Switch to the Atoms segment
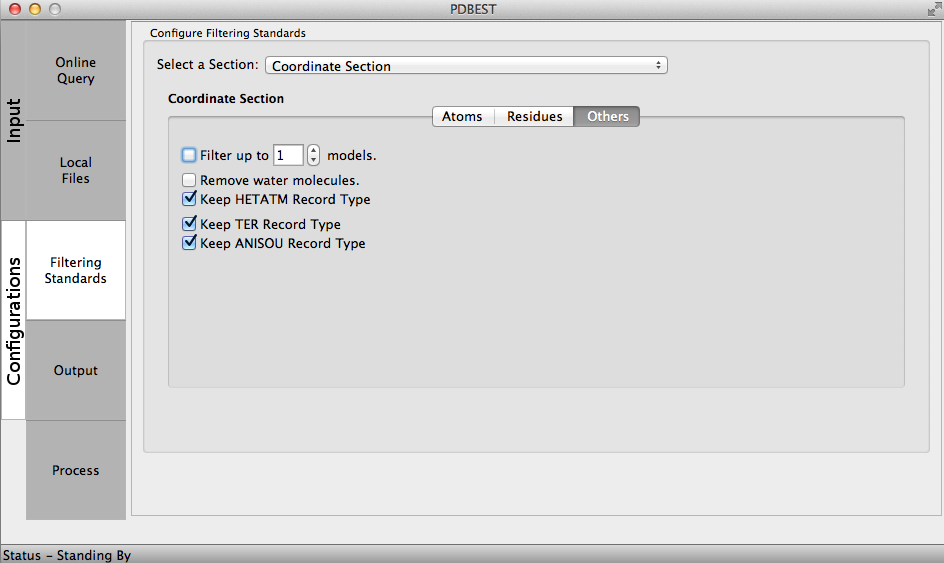This screenshot has width=944, height=563. (462, 117)
